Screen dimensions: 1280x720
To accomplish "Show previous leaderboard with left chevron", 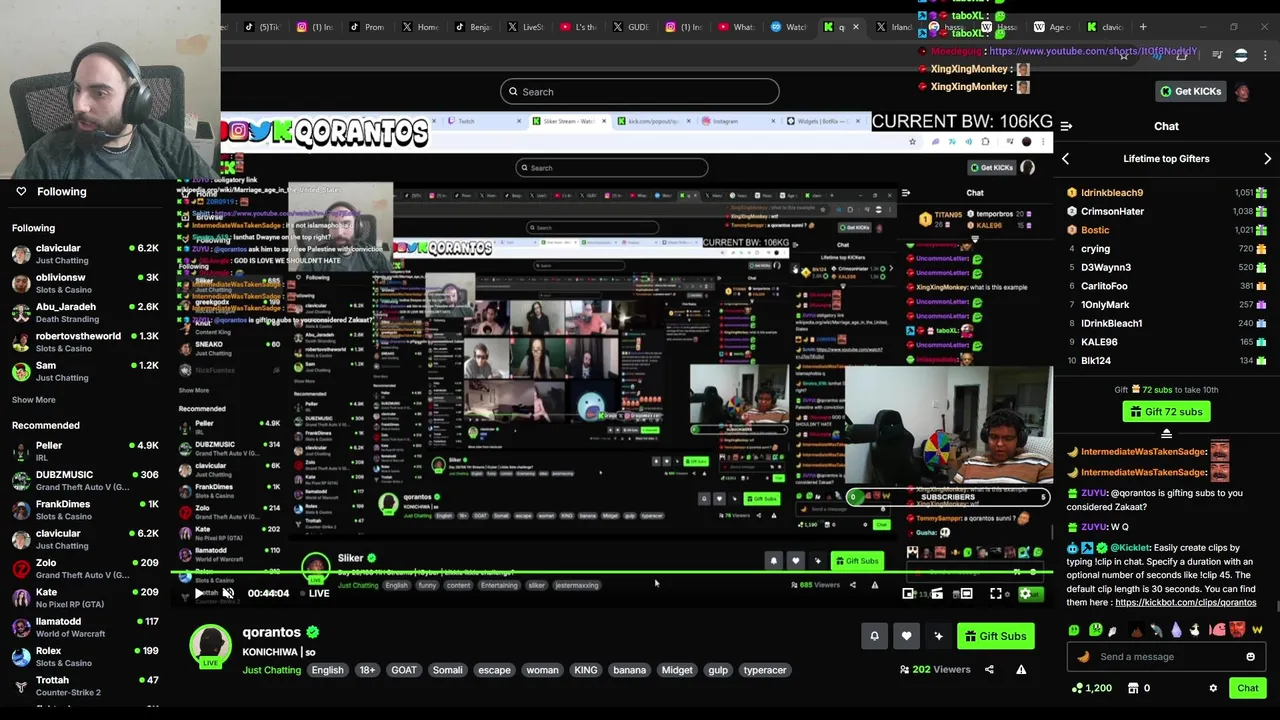I will coord(1065,159).
